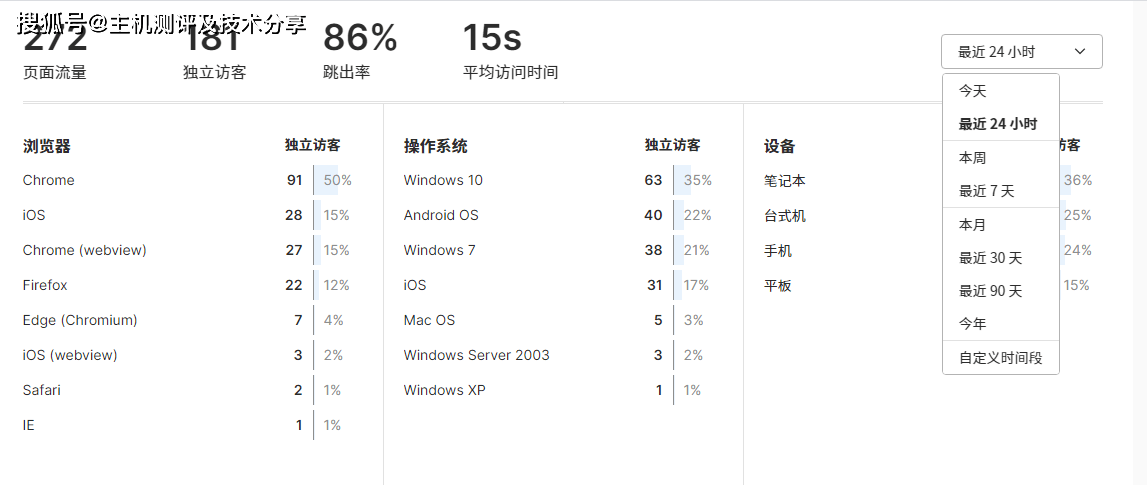1147x485 pixels.
Task: Click the Chrome browser row
Action: pyautogui.click(x=49, y=181)
